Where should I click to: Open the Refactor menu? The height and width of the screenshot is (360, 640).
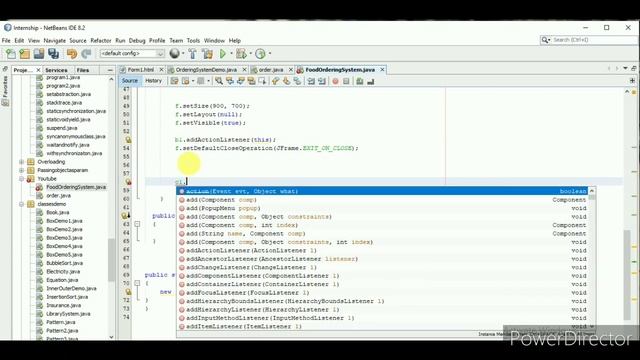(101, 40)
